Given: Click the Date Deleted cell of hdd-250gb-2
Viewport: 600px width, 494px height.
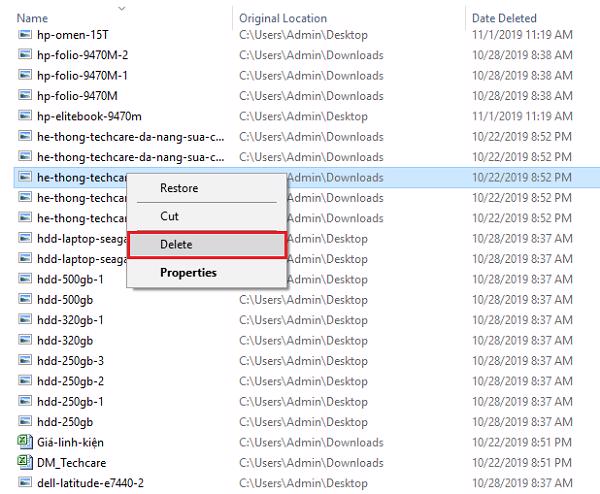Looking at the screenshot, I should (522, 381).
